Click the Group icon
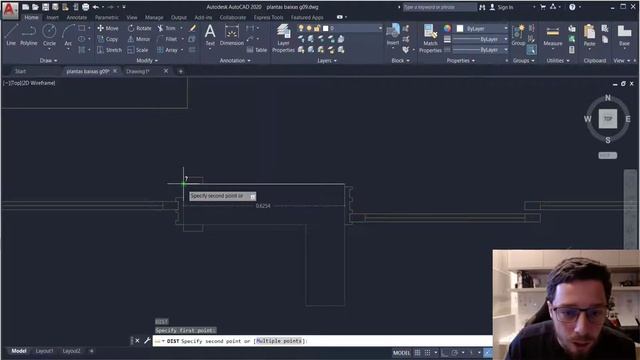The height and width of the screenshot is (360, 640). tap(518, 34)
